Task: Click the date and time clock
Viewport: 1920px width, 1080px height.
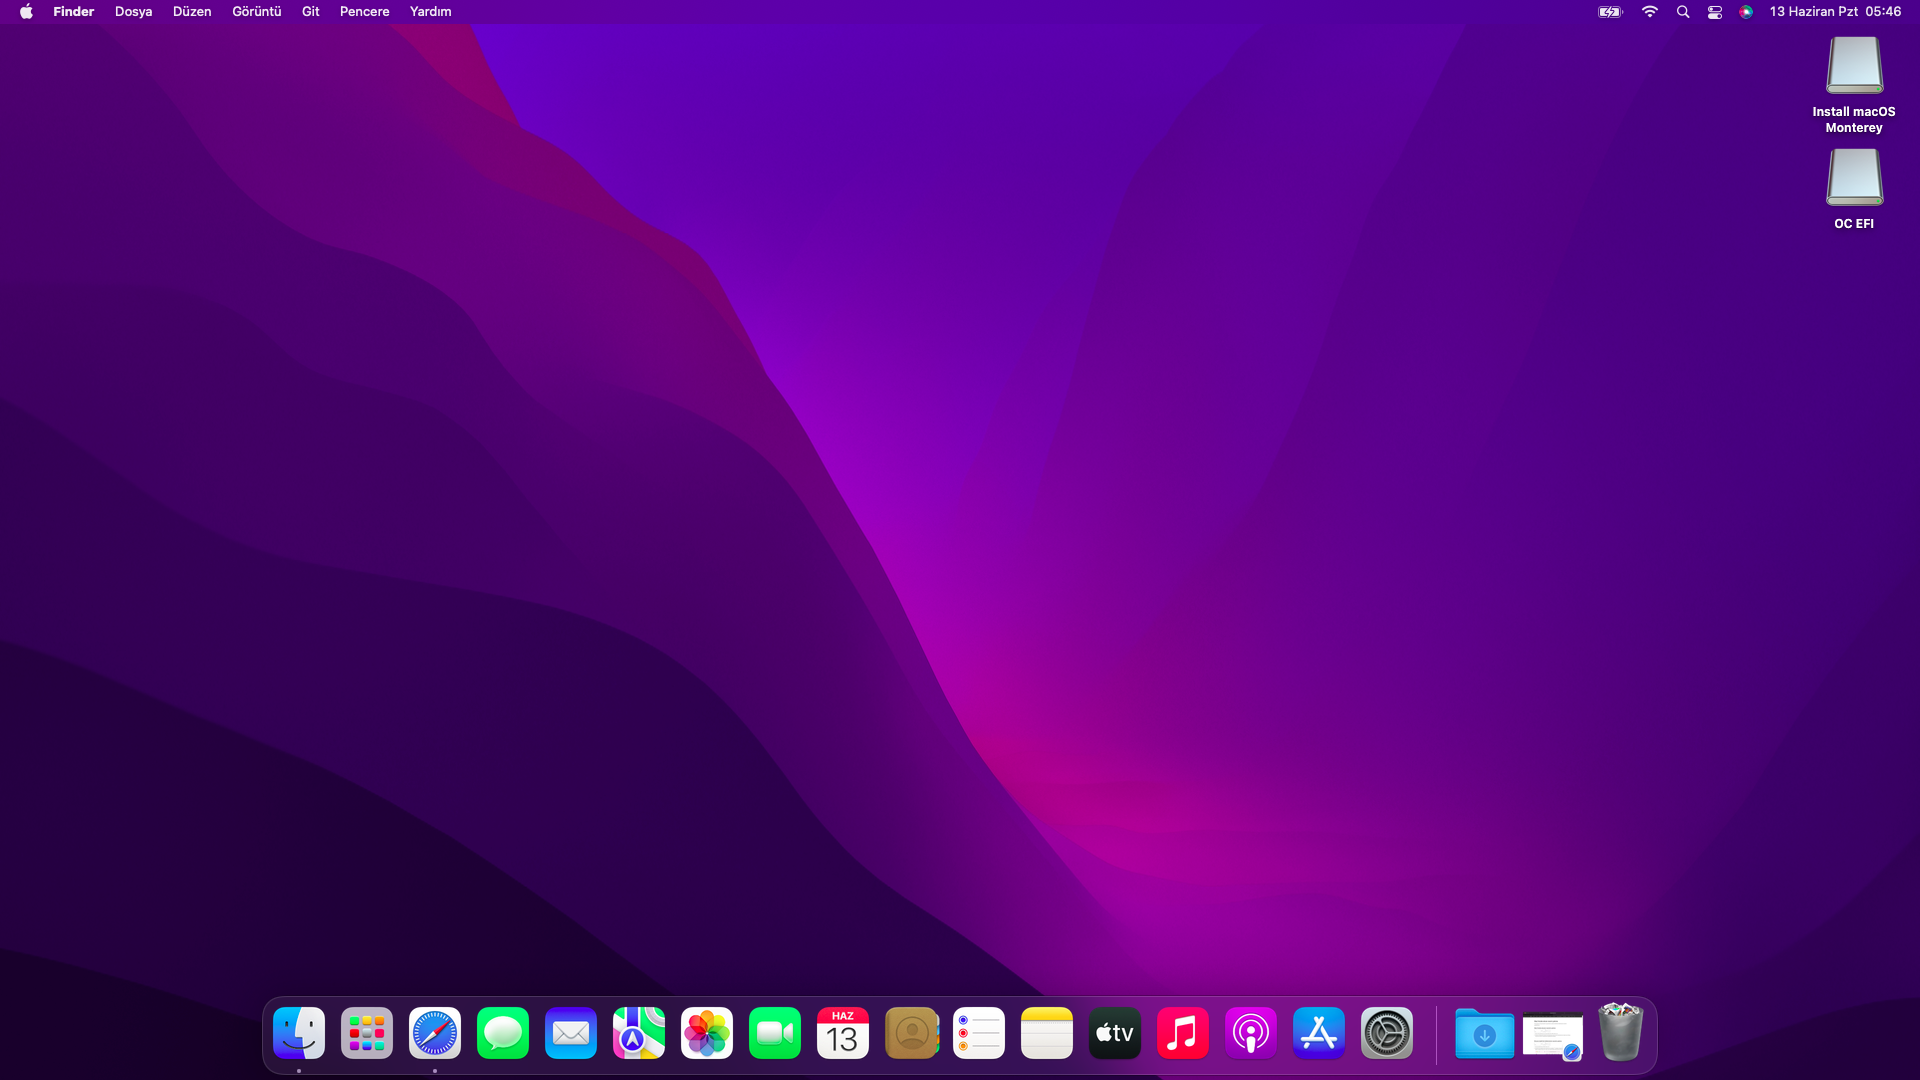Action: pos(1835,12)
